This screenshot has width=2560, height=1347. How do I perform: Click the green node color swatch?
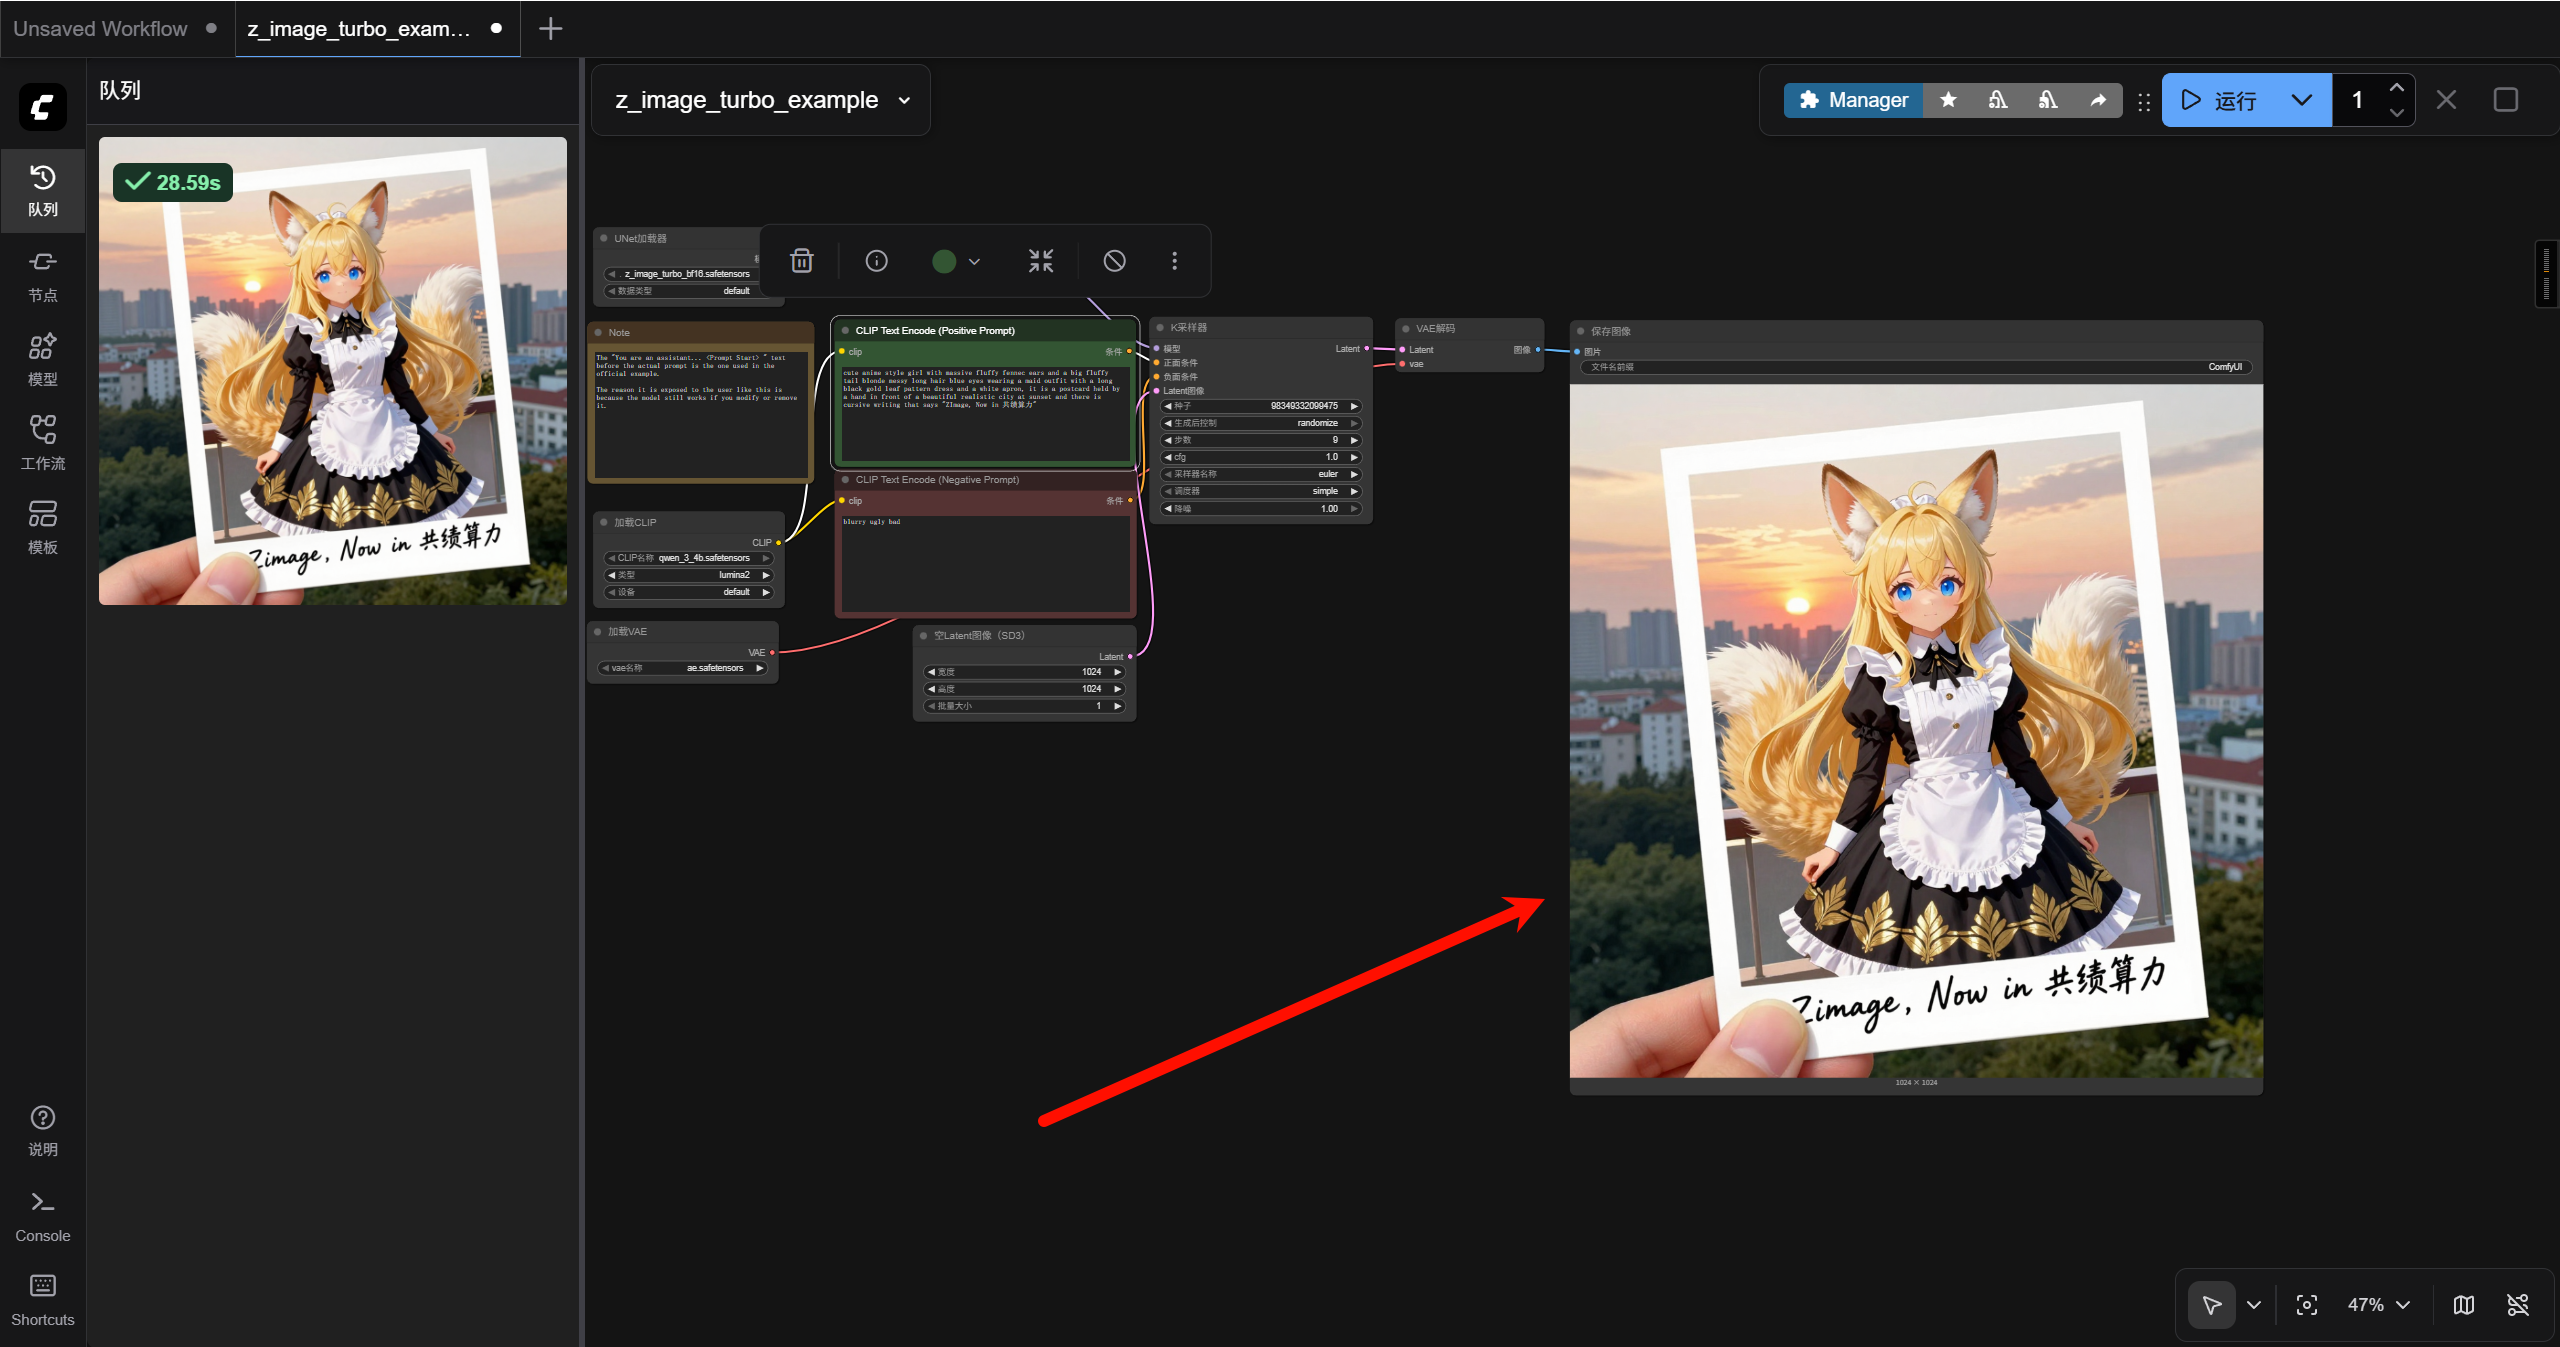[944, 261]
